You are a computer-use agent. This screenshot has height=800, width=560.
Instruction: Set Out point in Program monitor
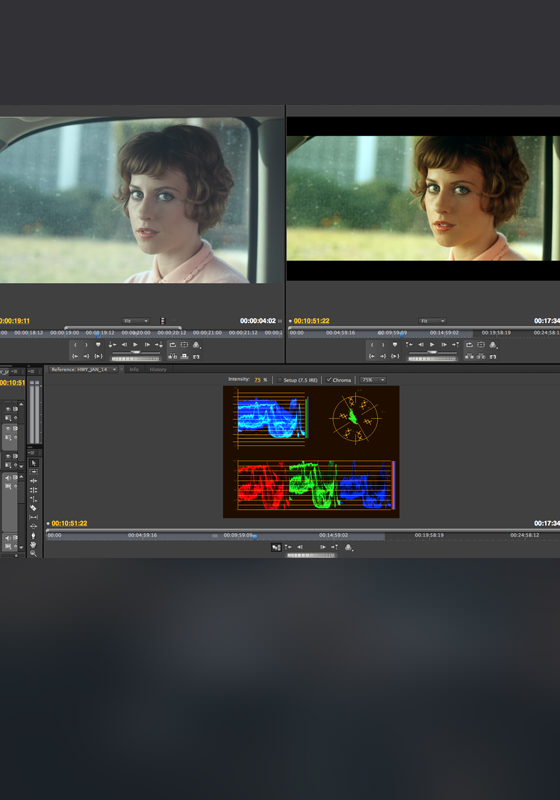point(383,344)
